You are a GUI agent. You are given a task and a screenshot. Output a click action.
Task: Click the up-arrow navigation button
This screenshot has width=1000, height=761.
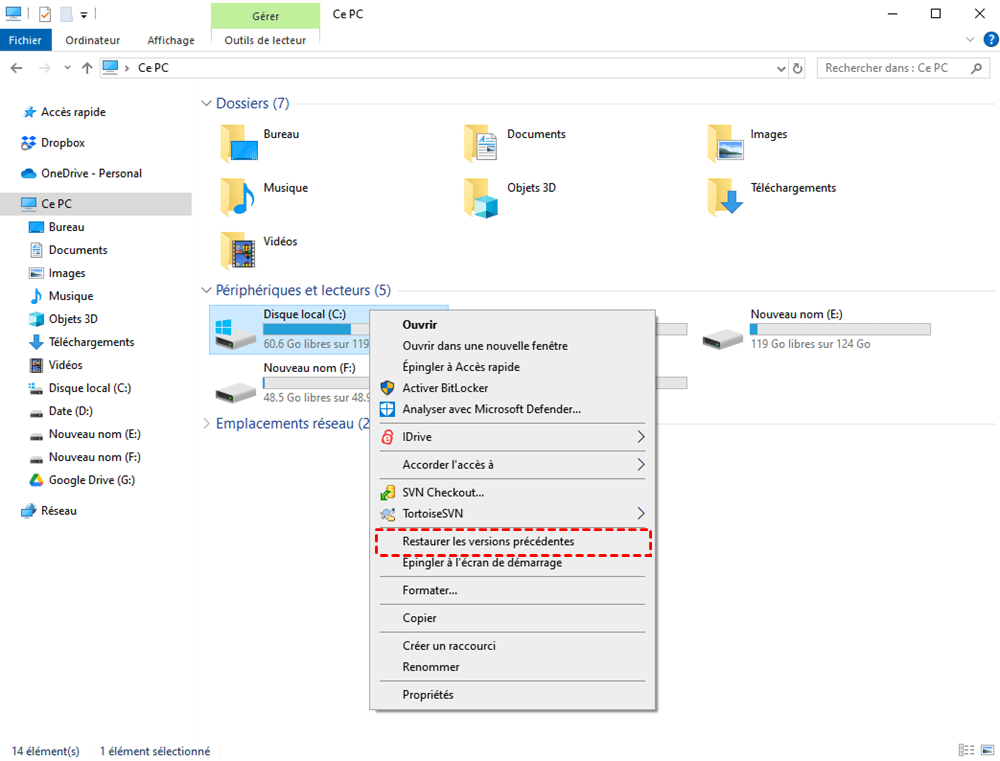pyautogui.click(x=87, y=68)
